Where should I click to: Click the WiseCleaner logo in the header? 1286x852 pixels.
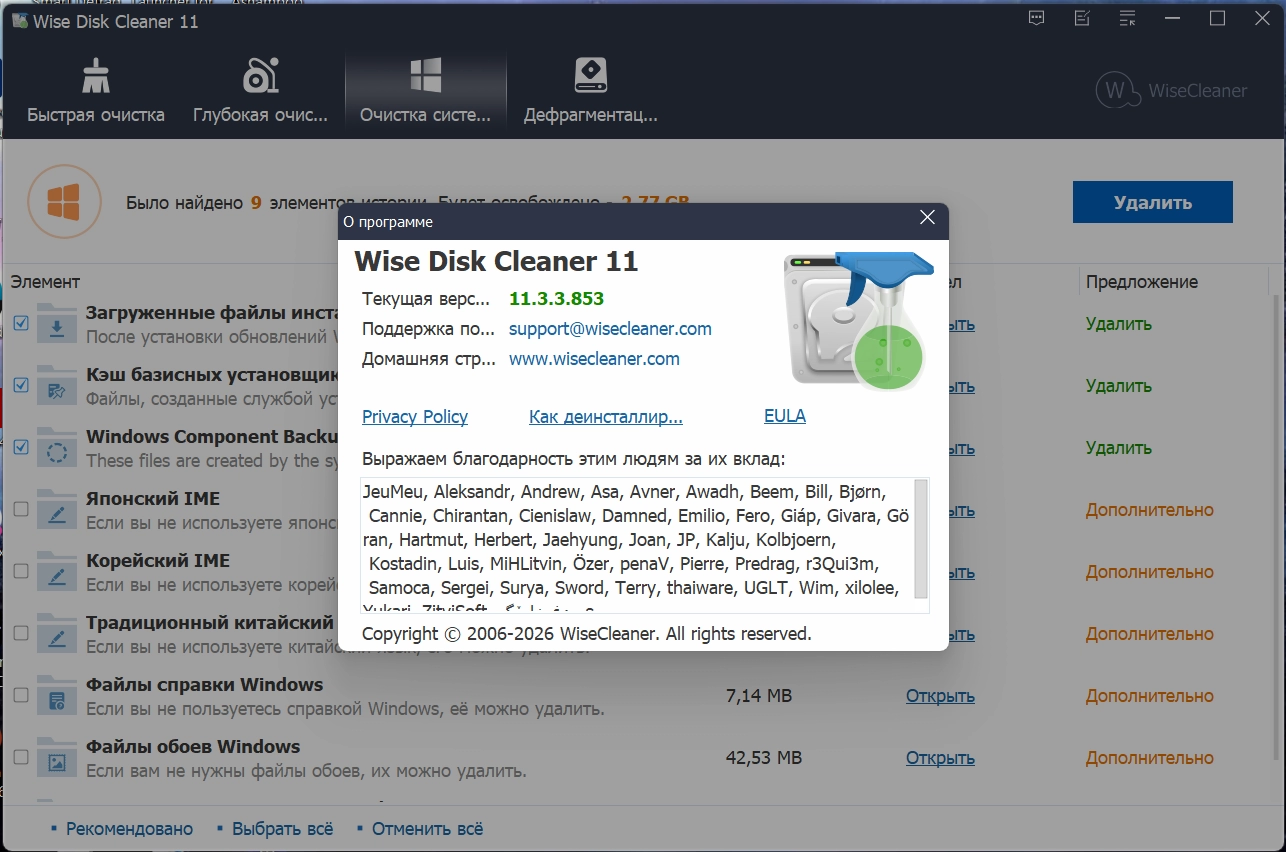click(x=1171, y=91)
